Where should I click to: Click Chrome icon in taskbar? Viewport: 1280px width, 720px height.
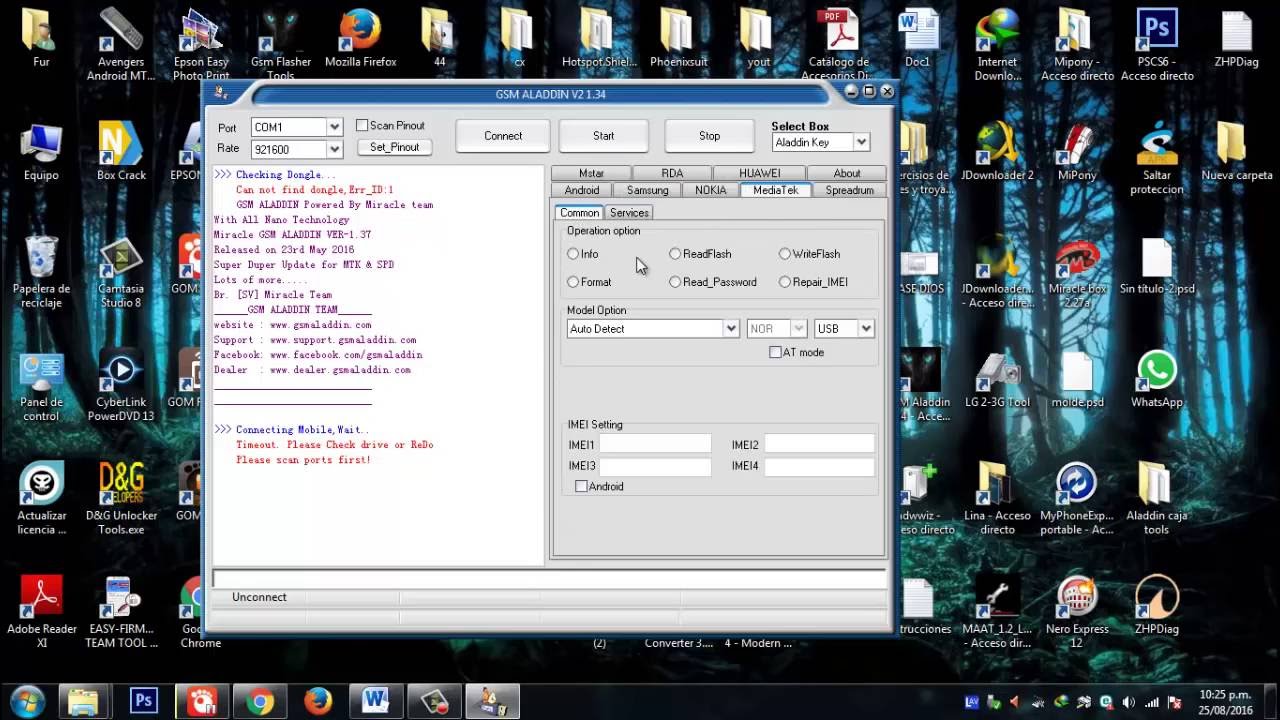[x=260, y=701]
